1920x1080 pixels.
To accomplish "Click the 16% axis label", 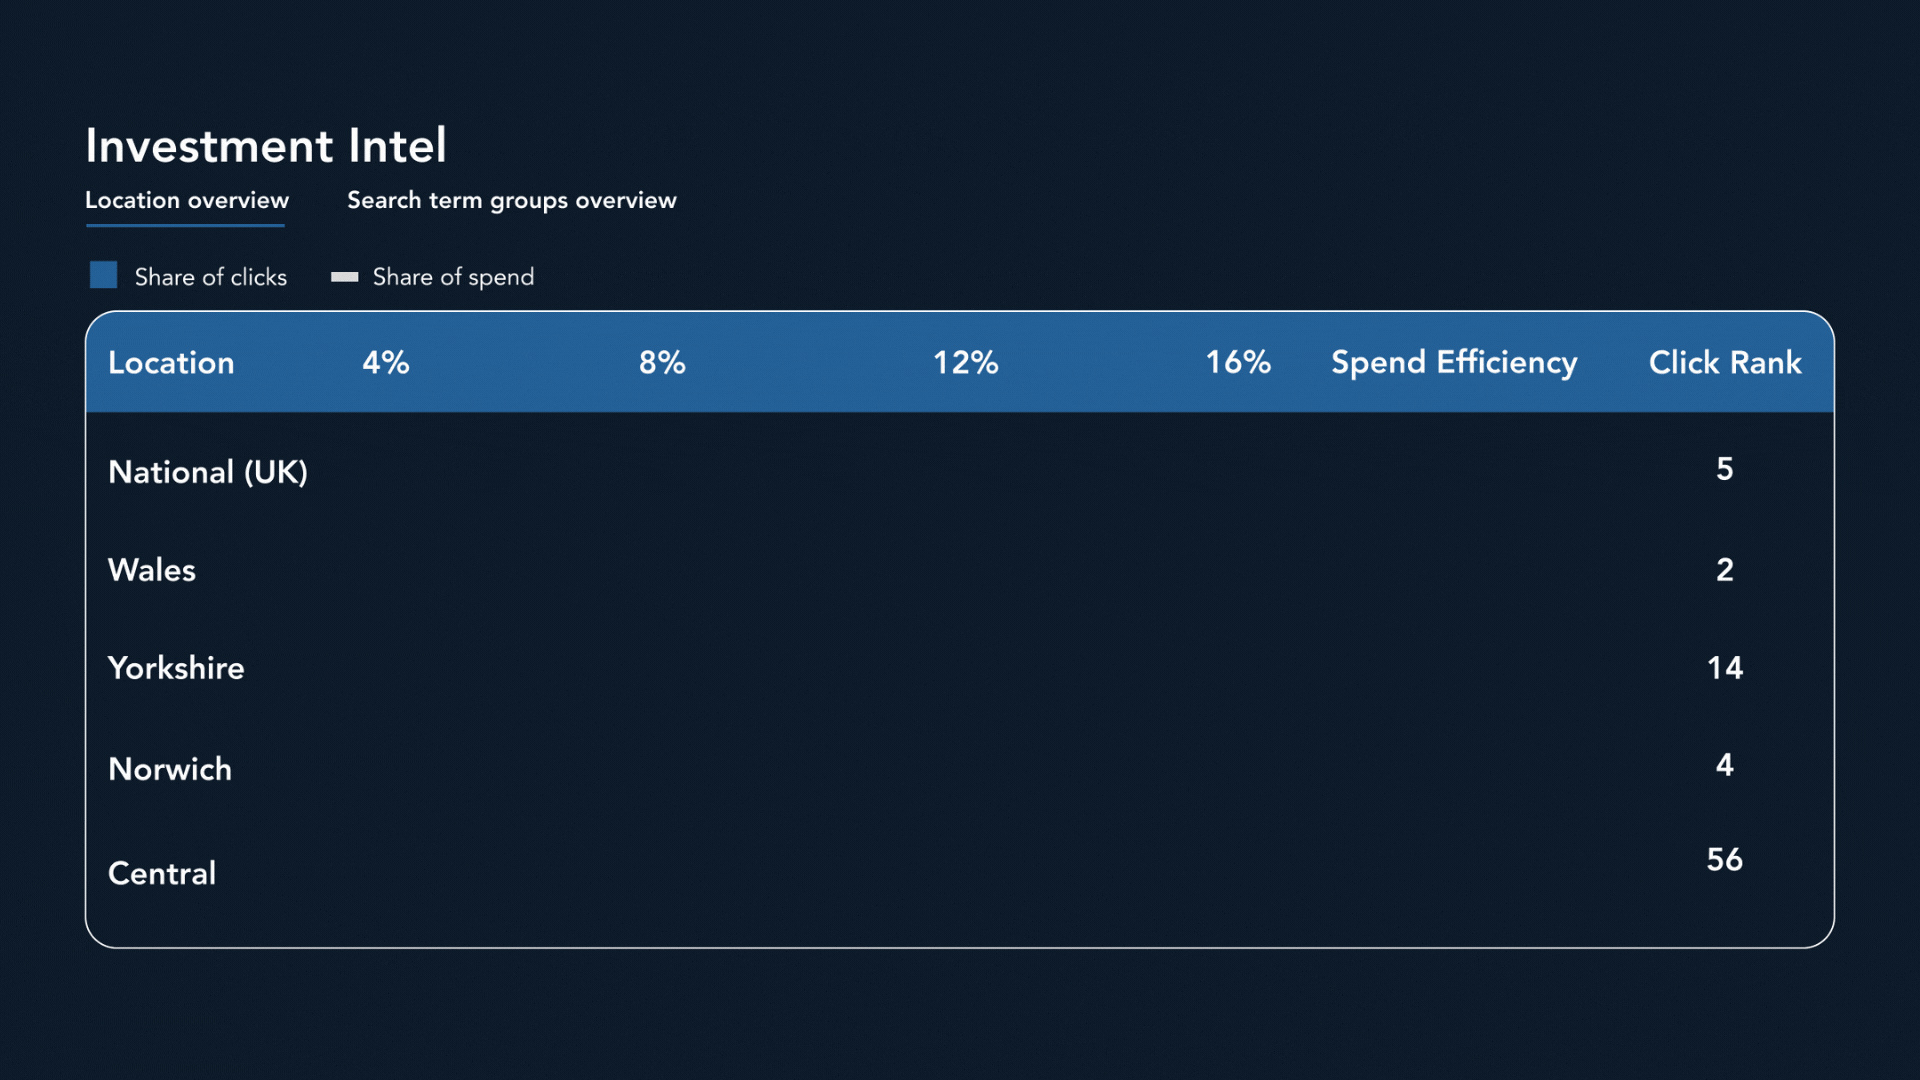I will [1237, 362].
